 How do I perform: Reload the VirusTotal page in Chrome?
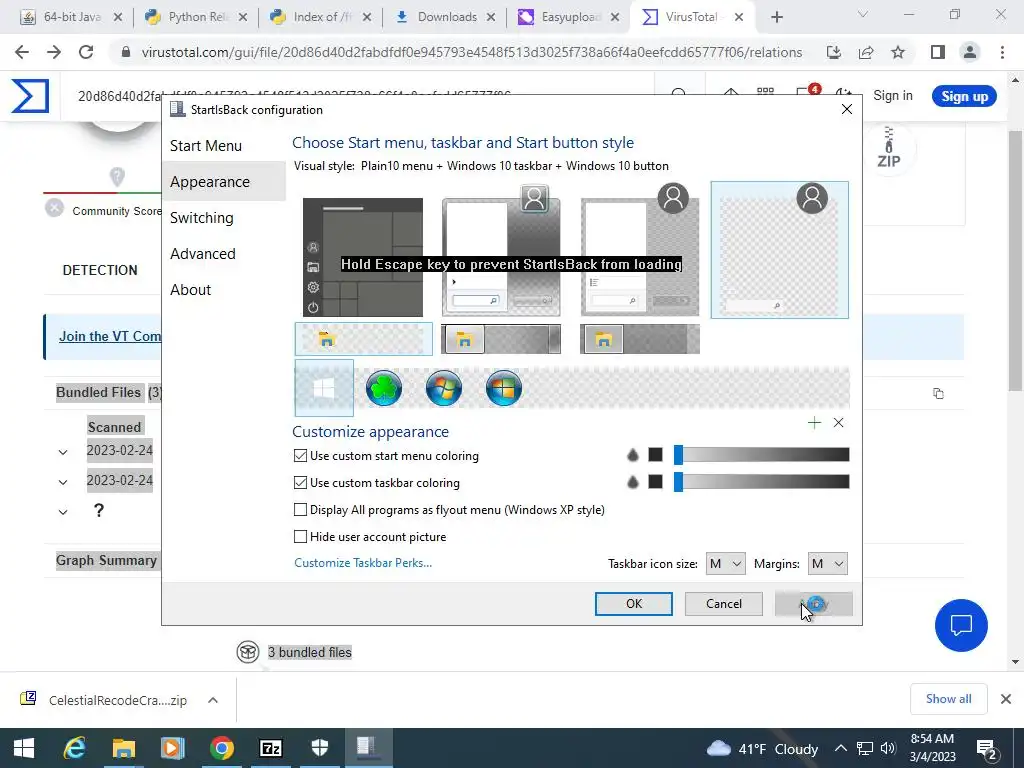[x=86, y=52]
